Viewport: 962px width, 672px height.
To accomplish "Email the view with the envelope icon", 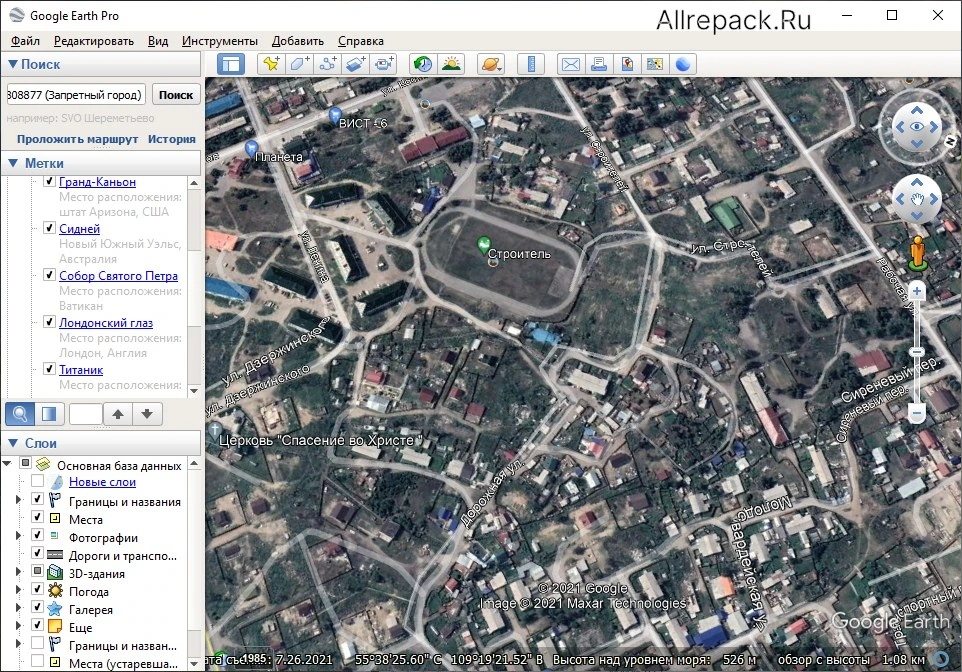I will pyautogui.click(x=571, y=64).
